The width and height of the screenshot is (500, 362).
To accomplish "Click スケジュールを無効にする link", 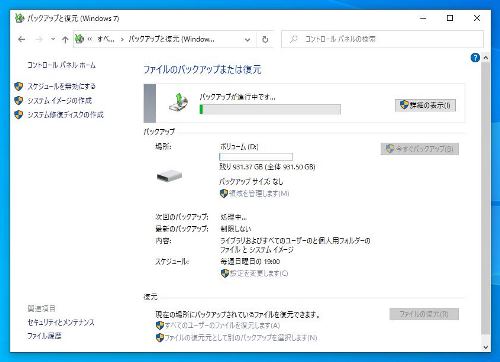I will [61, 86].
